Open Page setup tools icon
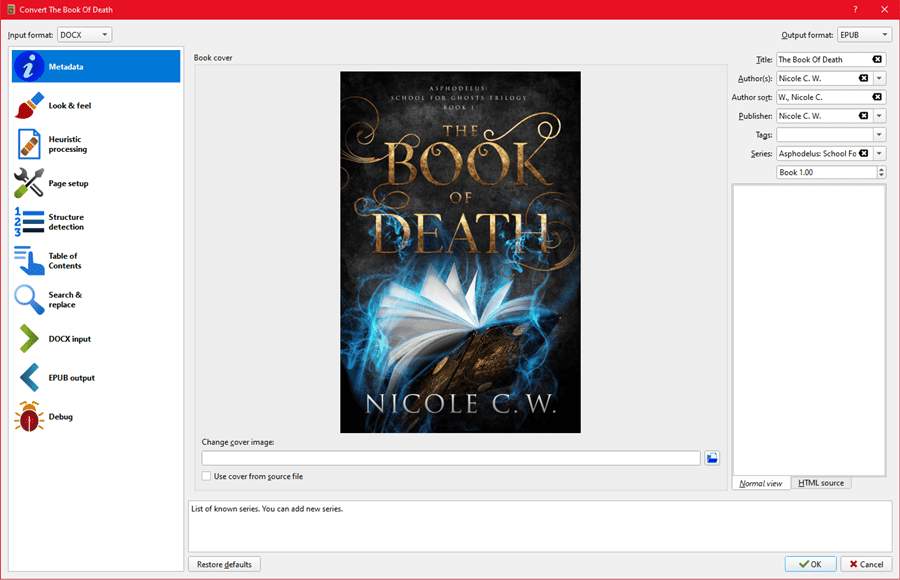This screenshot has height=580, width=900. click(29, 183)
